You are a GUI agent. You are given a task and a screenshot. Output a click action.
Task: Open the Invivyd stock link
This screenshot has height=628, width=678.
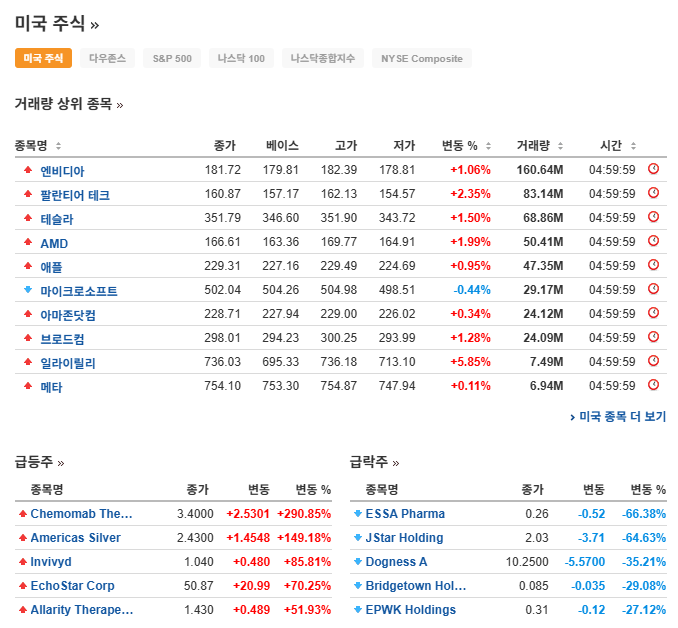tap(51, 562)
